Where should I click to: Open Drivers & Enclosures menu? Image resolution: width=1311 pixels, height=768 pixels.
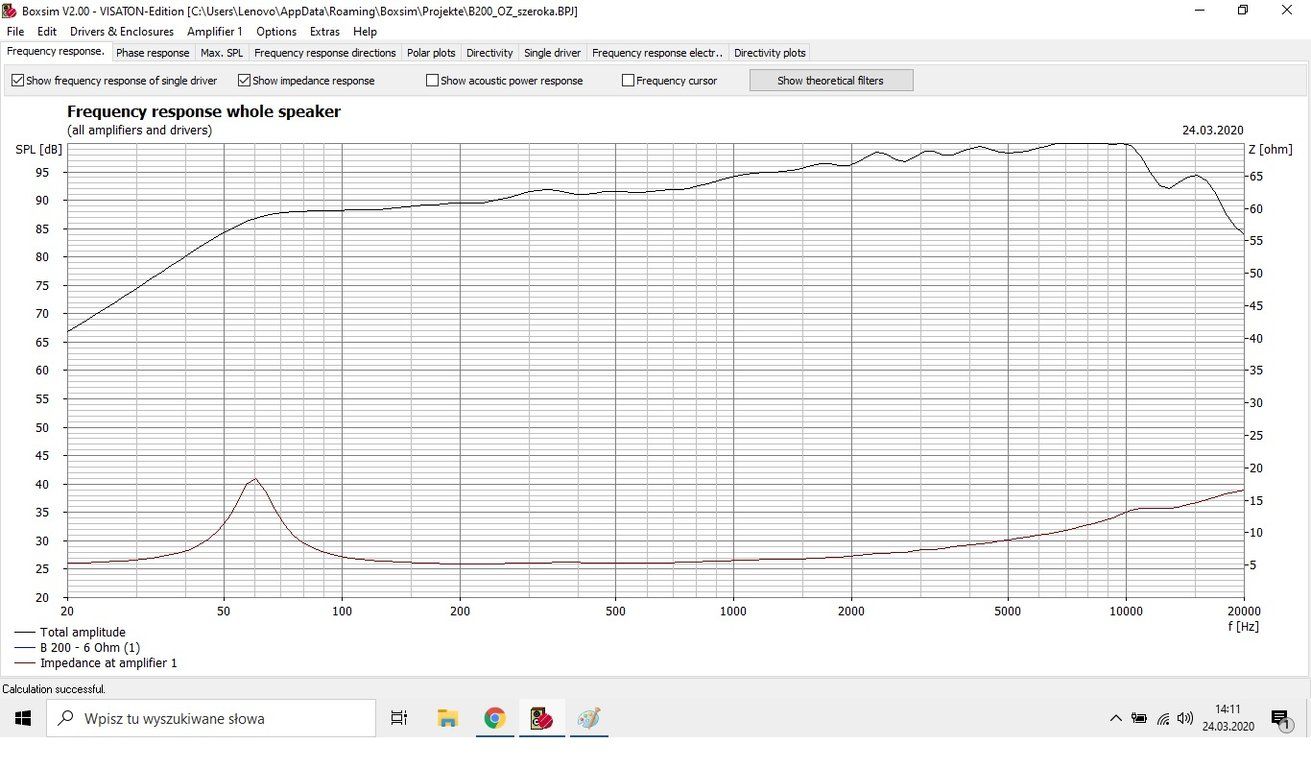[122, 32]
